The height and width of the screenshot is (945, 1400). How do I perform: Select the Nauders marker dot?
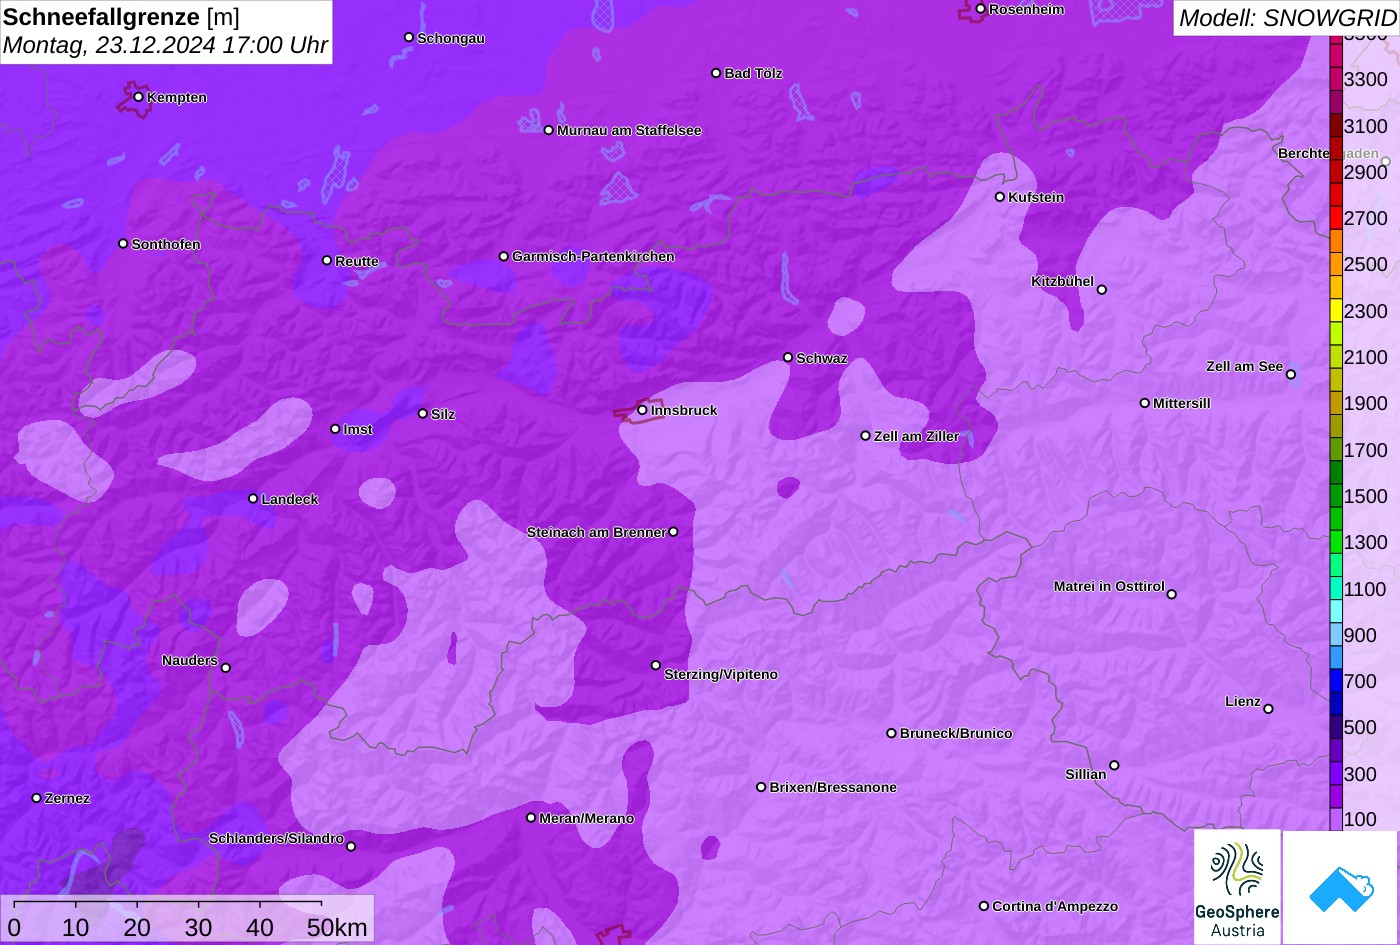point(225,668)
